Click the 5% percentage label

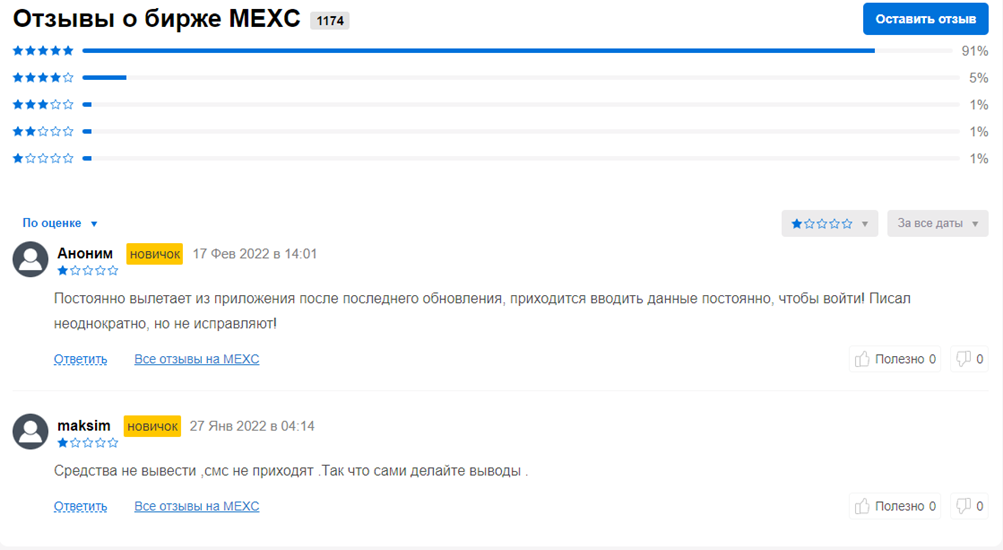click(x=979, y=78)
